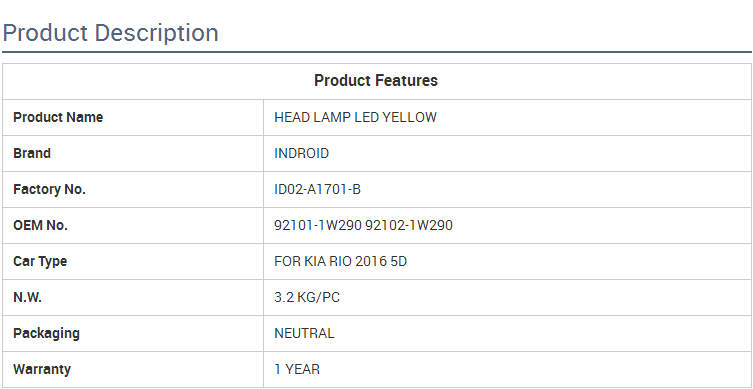Click the divider line under Product Description

tap(377, 51)
